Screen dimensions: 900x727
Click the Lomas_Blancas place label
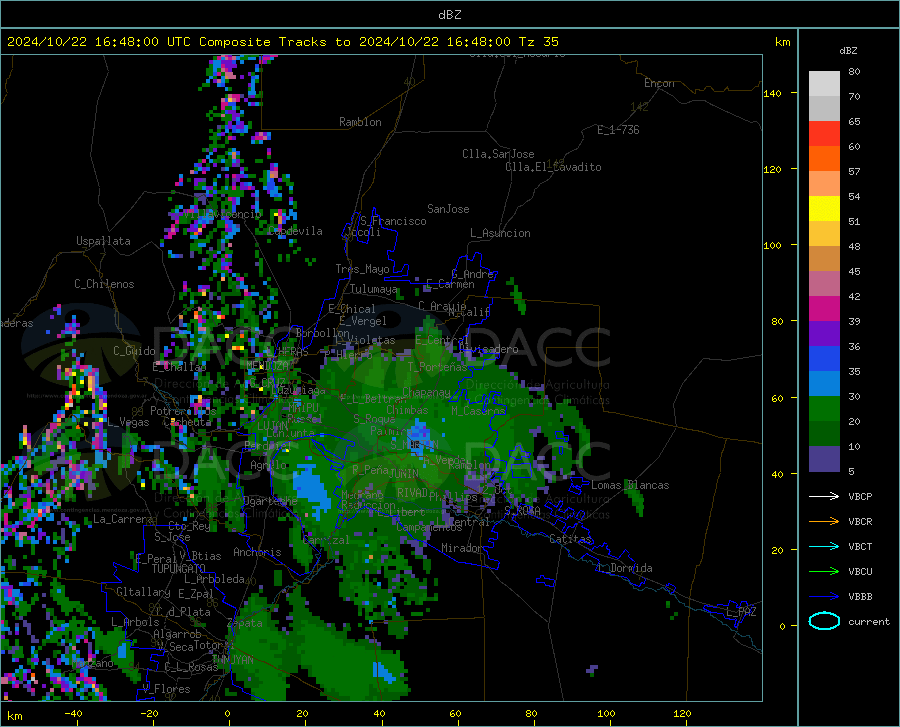630,485
